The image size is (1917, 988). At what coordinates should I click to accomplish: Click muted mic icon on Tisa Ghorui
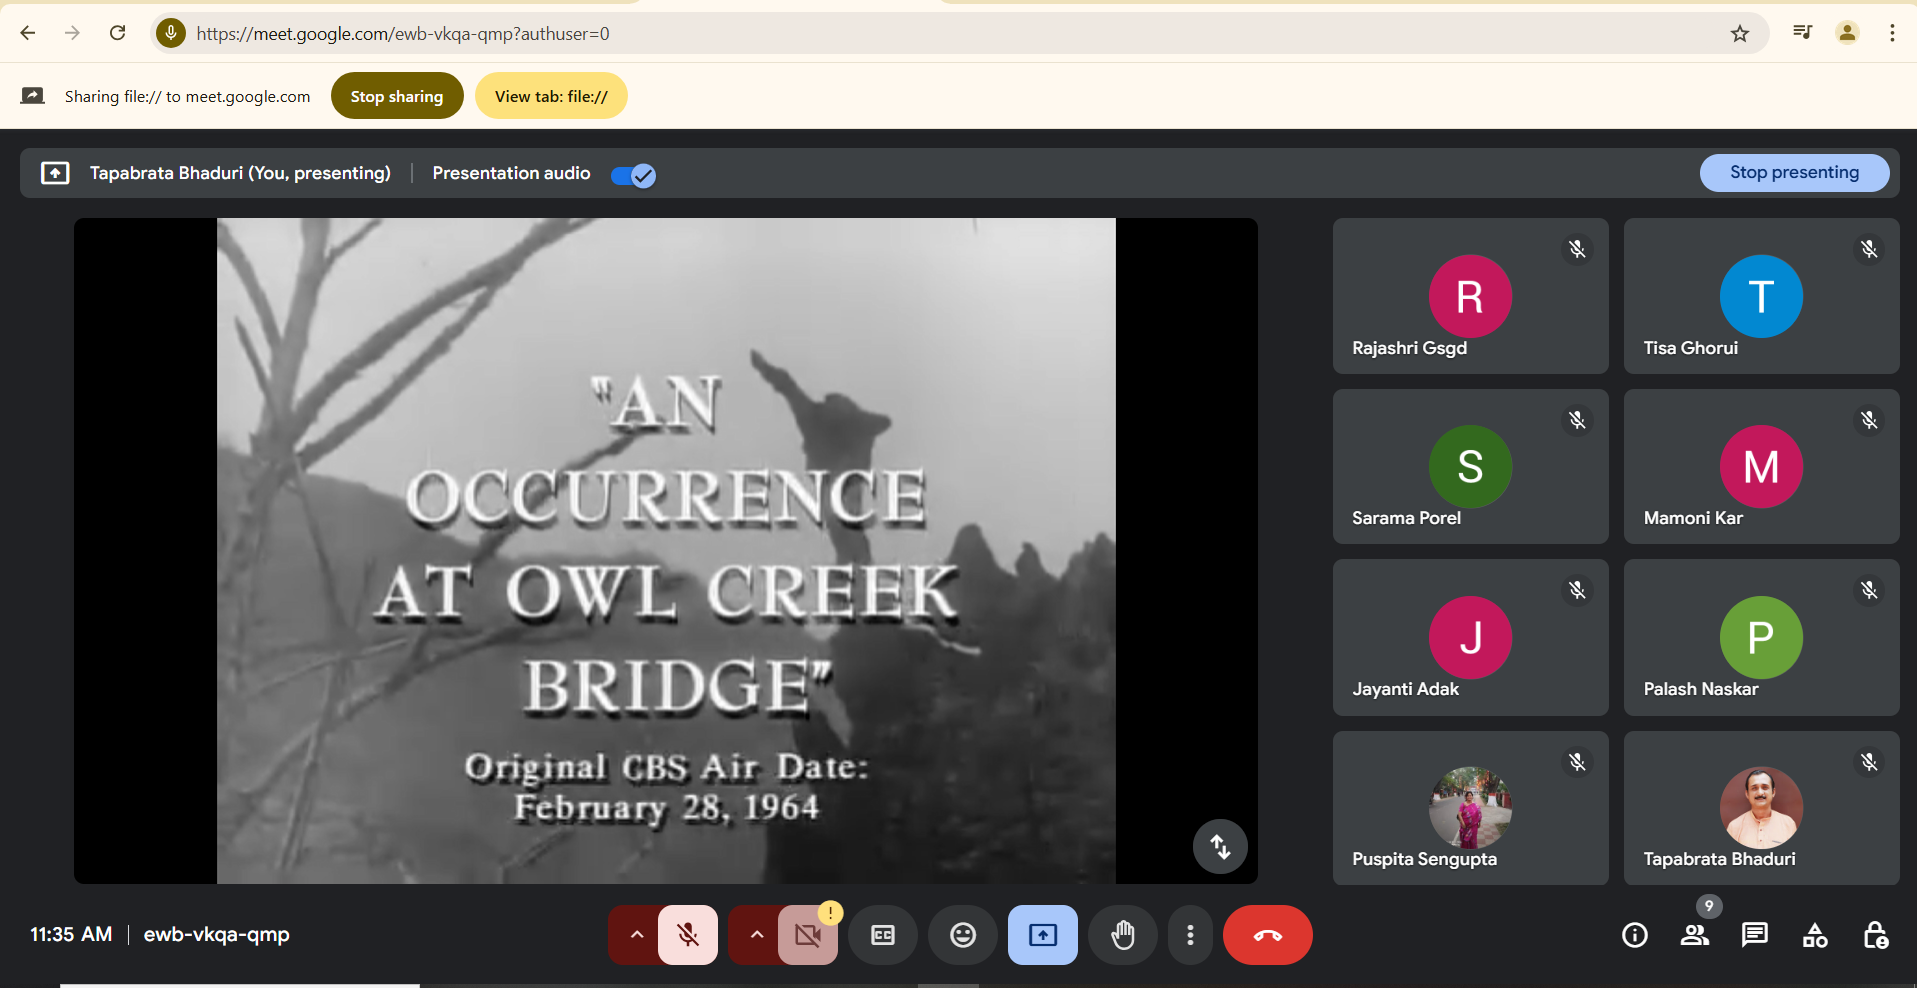coord(1868,249)
